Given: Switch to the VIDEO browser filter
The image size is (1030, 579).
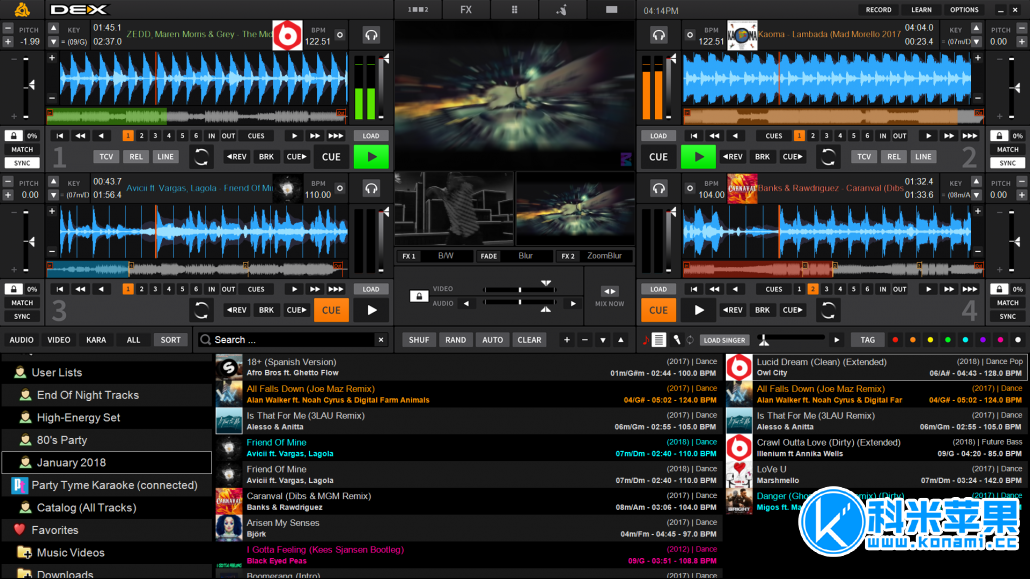Looking at the screenshot, I should (58, 340).
